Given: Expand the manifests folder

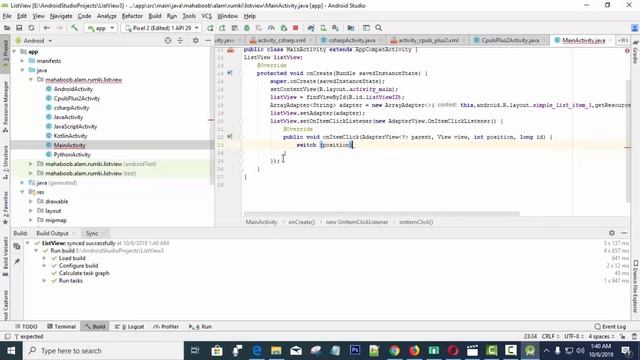Looking at the screenshot, I should (x=22, y=61).
